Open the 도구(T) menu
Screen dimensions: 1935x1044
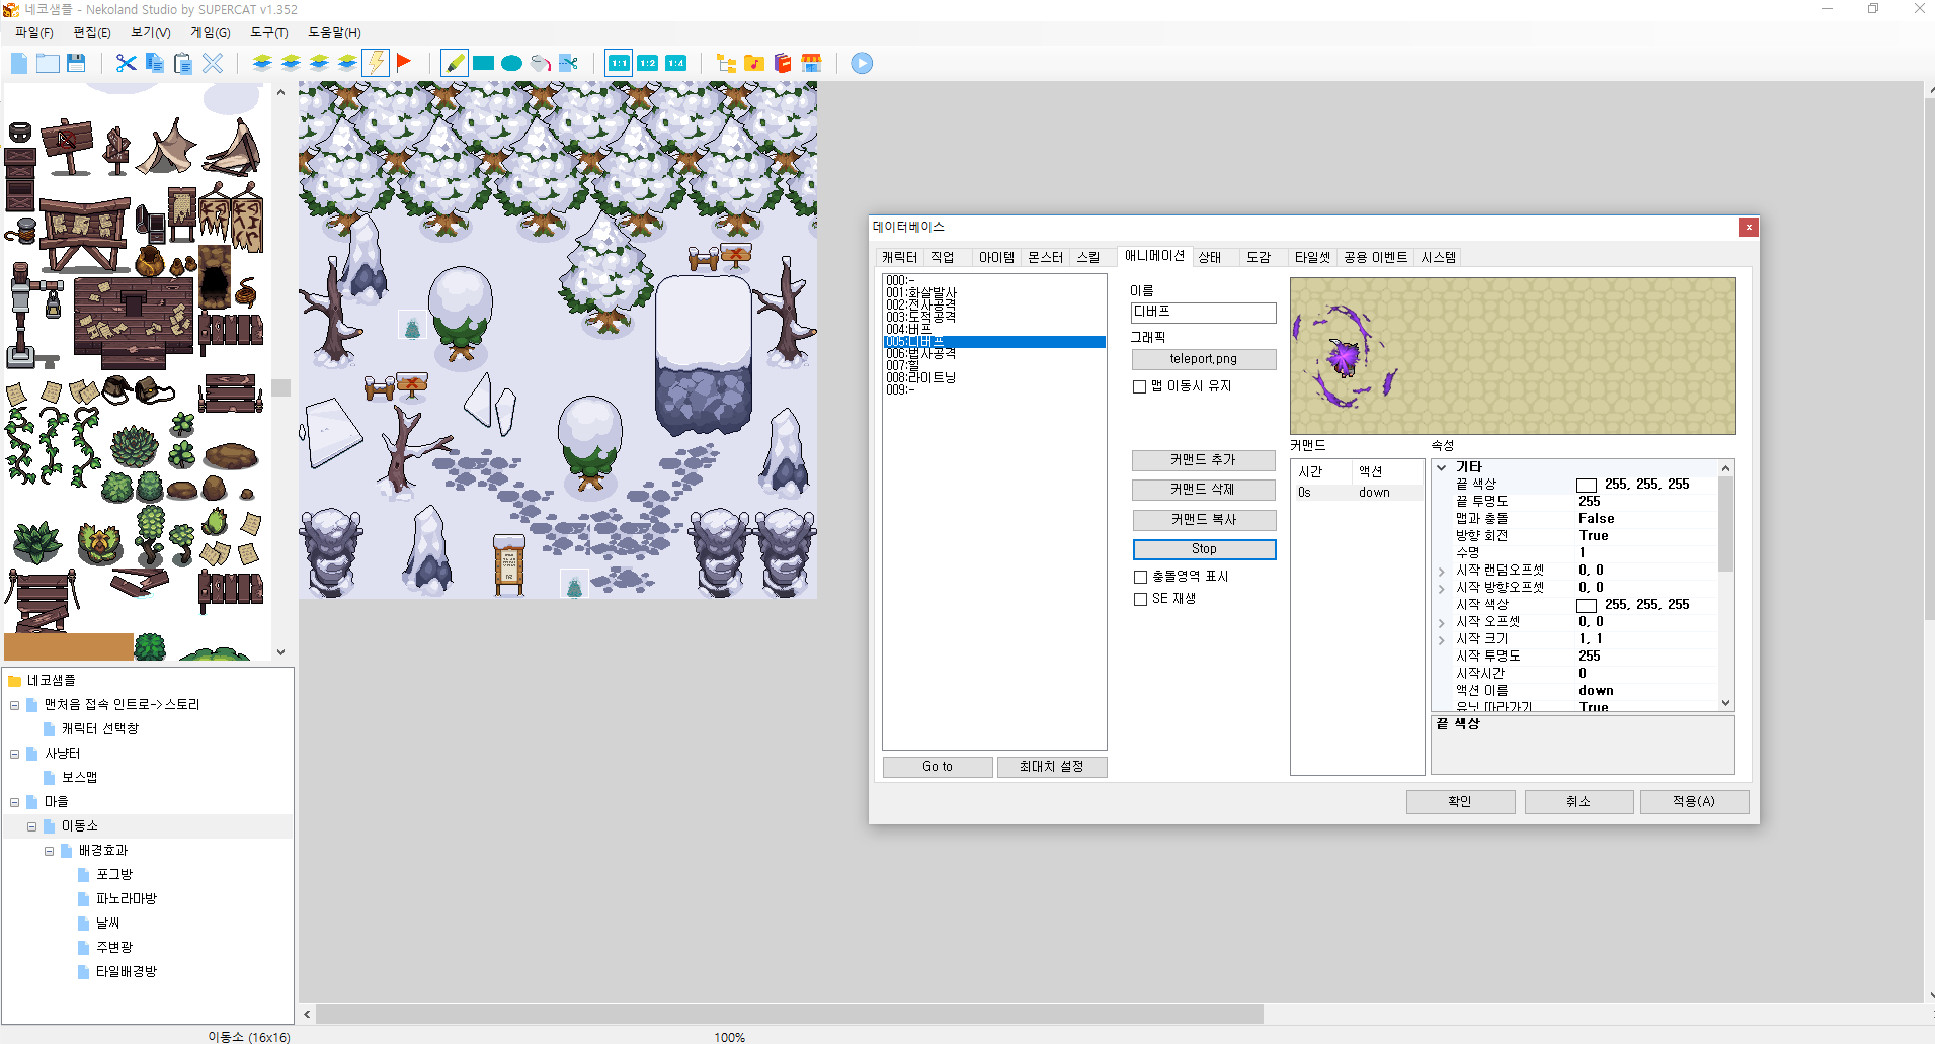[x=268, y=32]
